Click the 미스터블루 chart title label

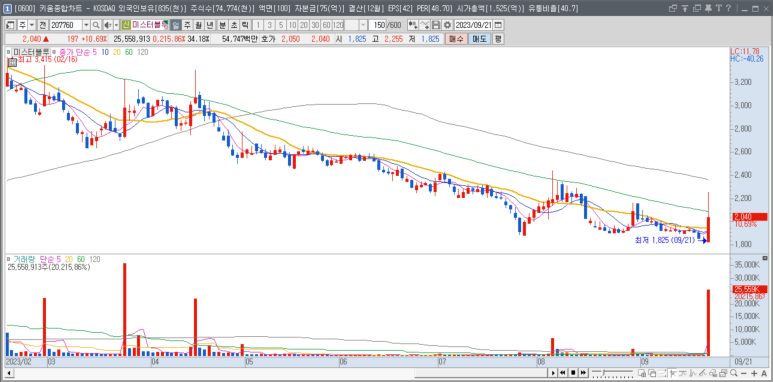[31, 52]
